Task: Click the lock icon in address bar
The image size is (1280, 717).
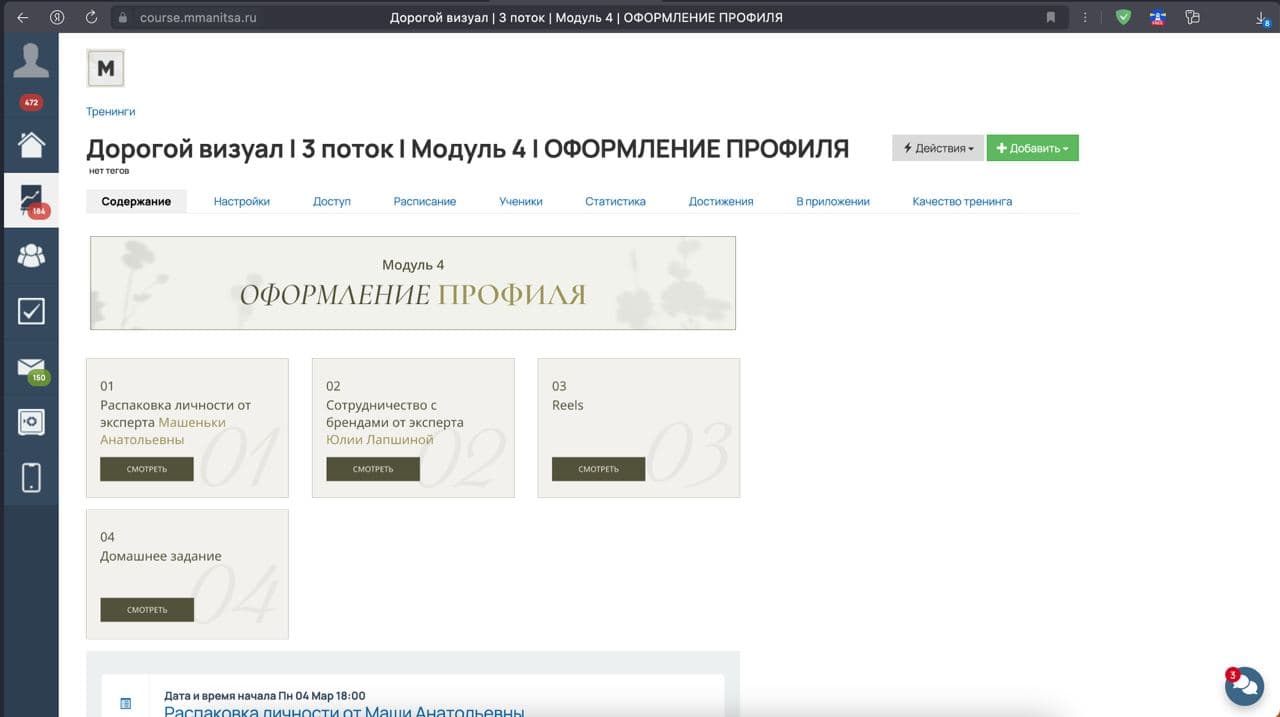Action: (123, 17)
